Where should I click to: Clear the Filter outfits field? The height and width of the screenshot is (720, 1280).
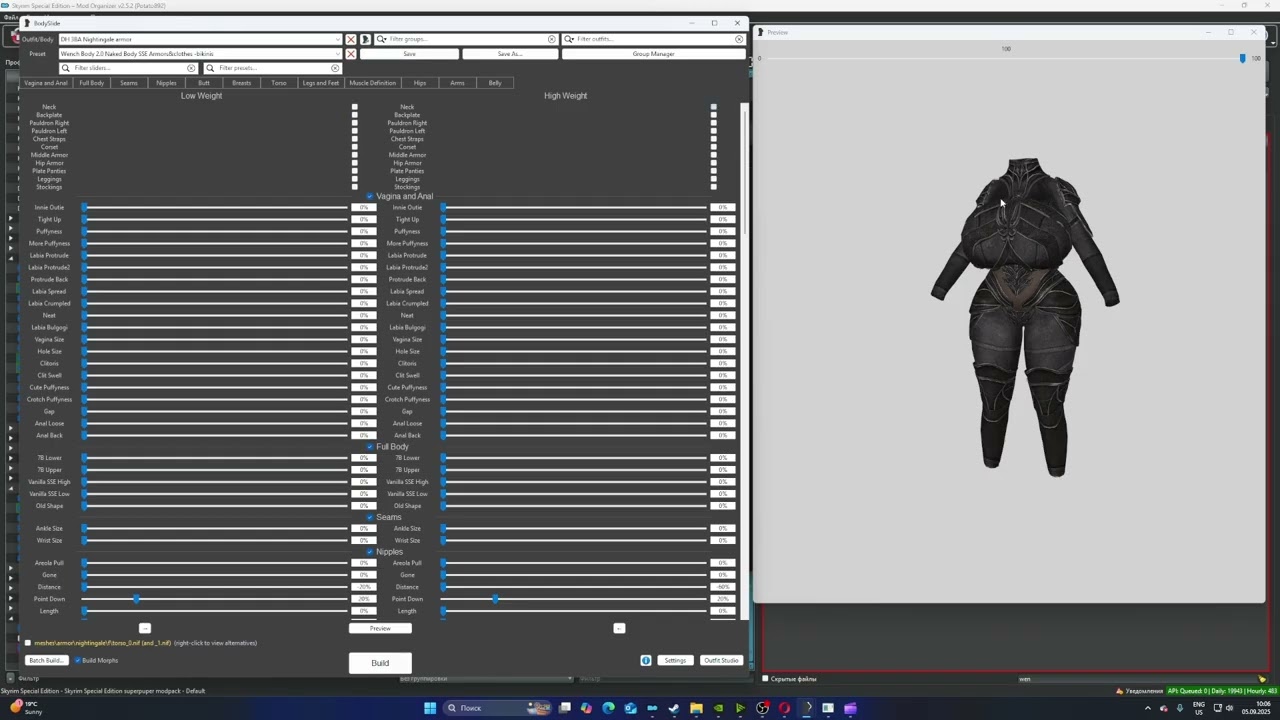pos(739,39)
